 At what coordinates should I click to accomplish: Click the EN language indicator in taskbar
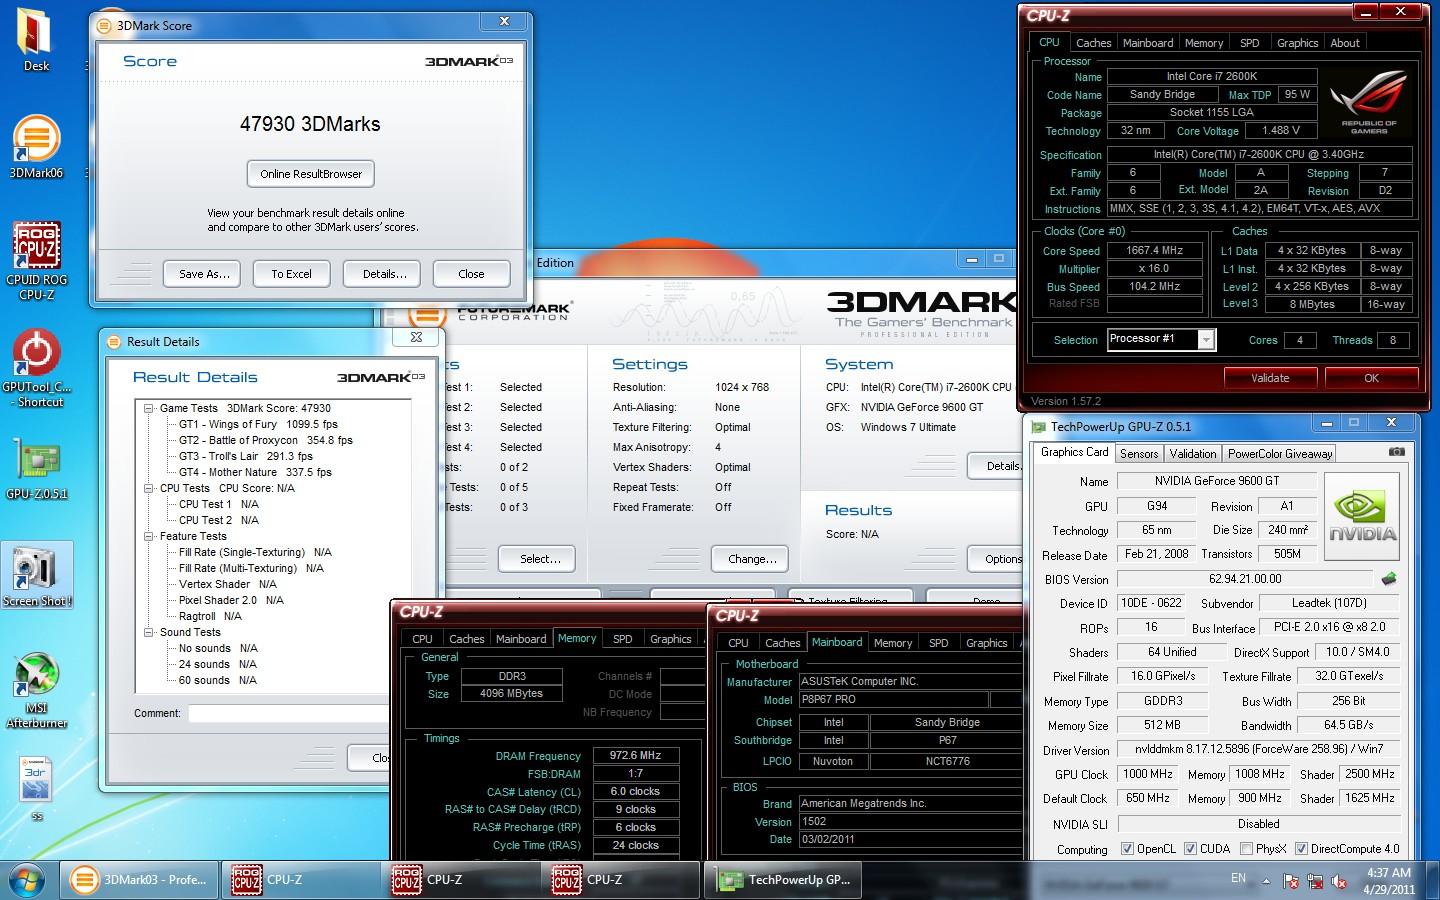click(1238, 878)
